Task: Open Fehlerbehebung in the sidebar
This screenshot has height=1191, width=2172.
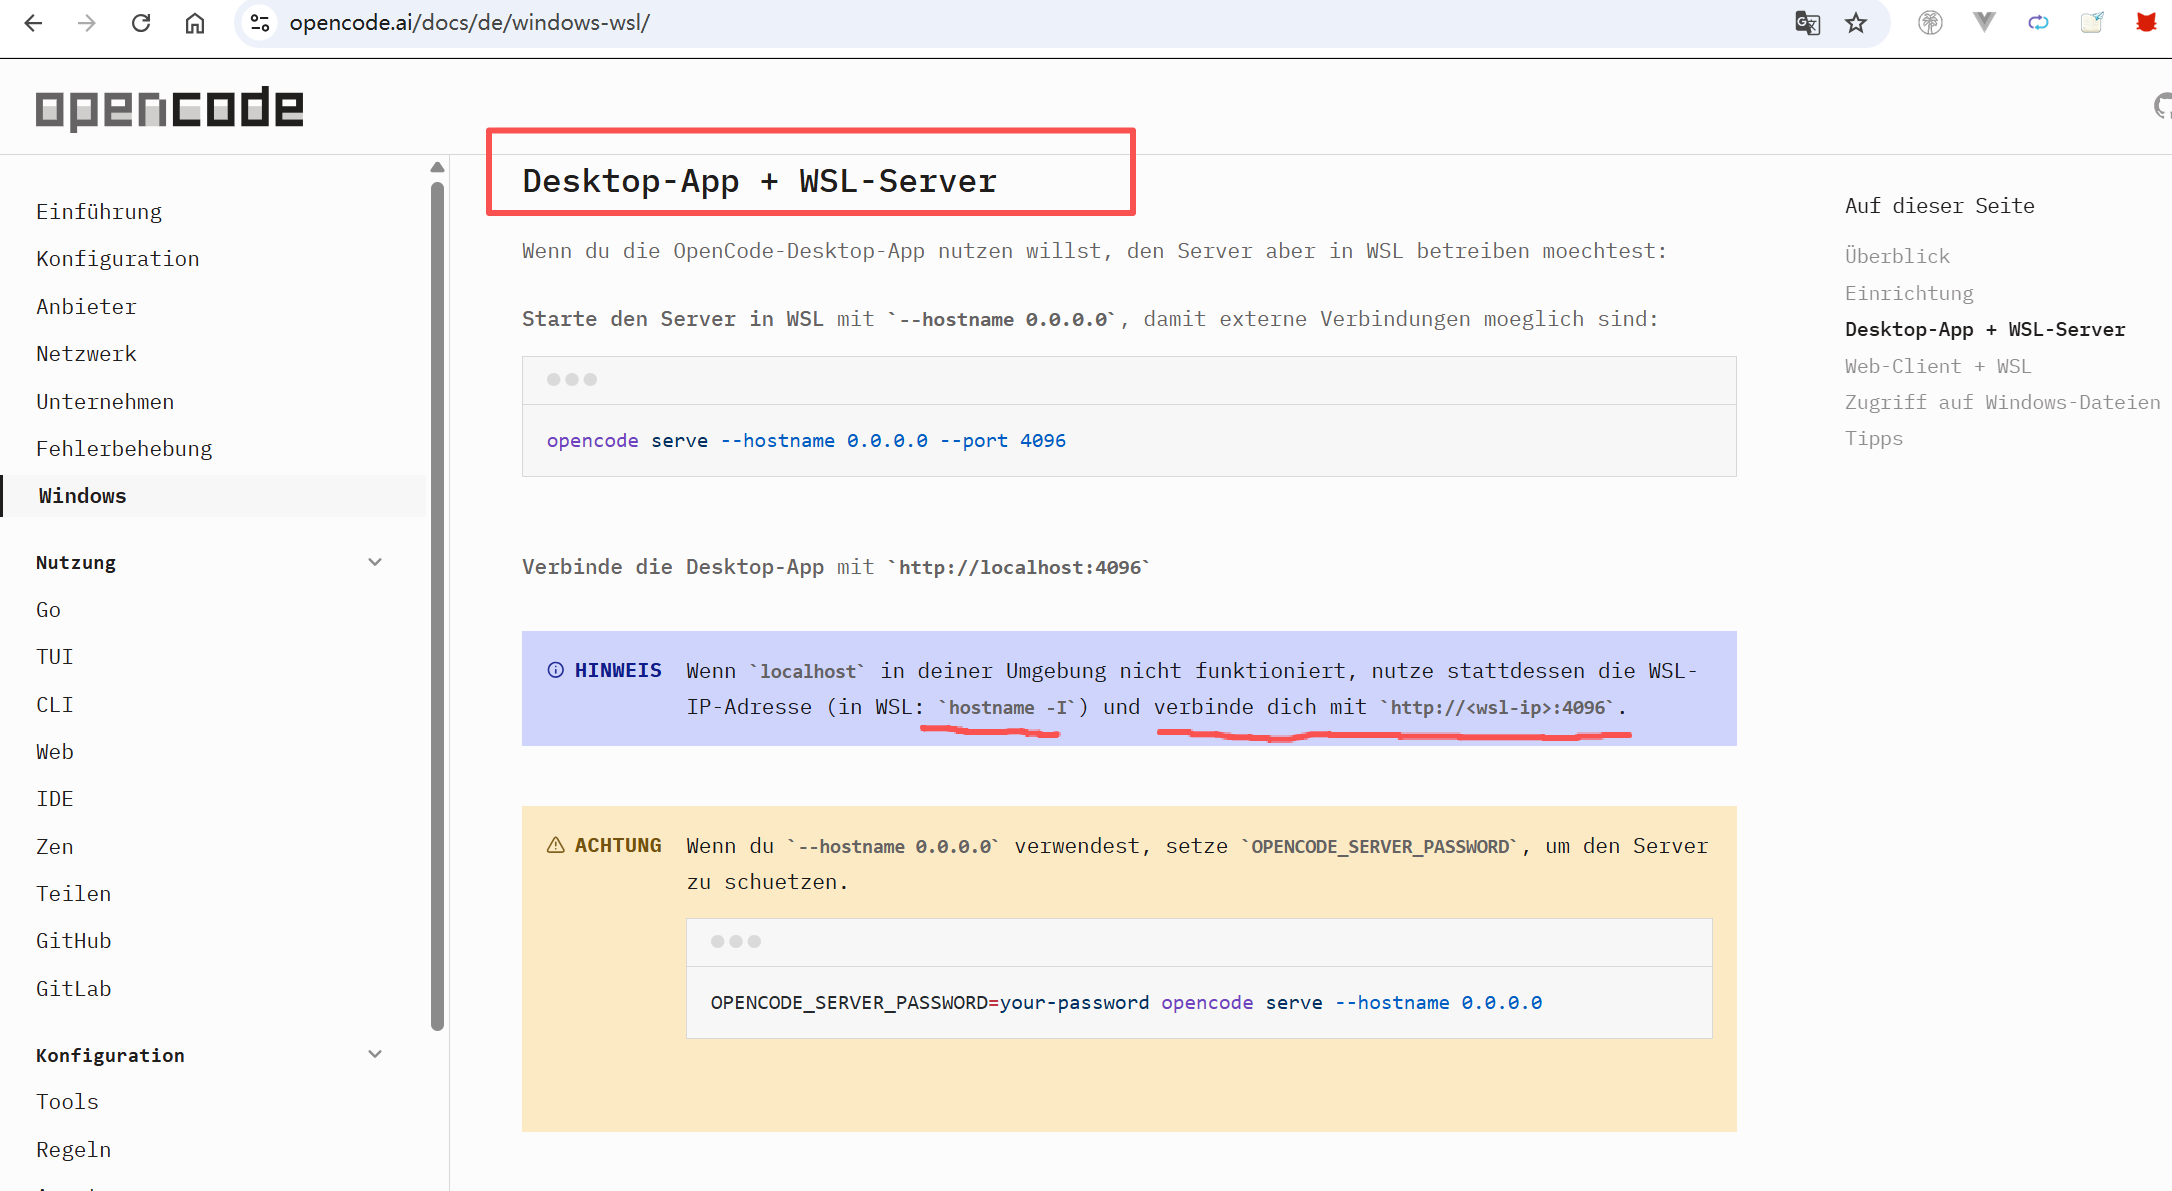Action: (124, 448)
